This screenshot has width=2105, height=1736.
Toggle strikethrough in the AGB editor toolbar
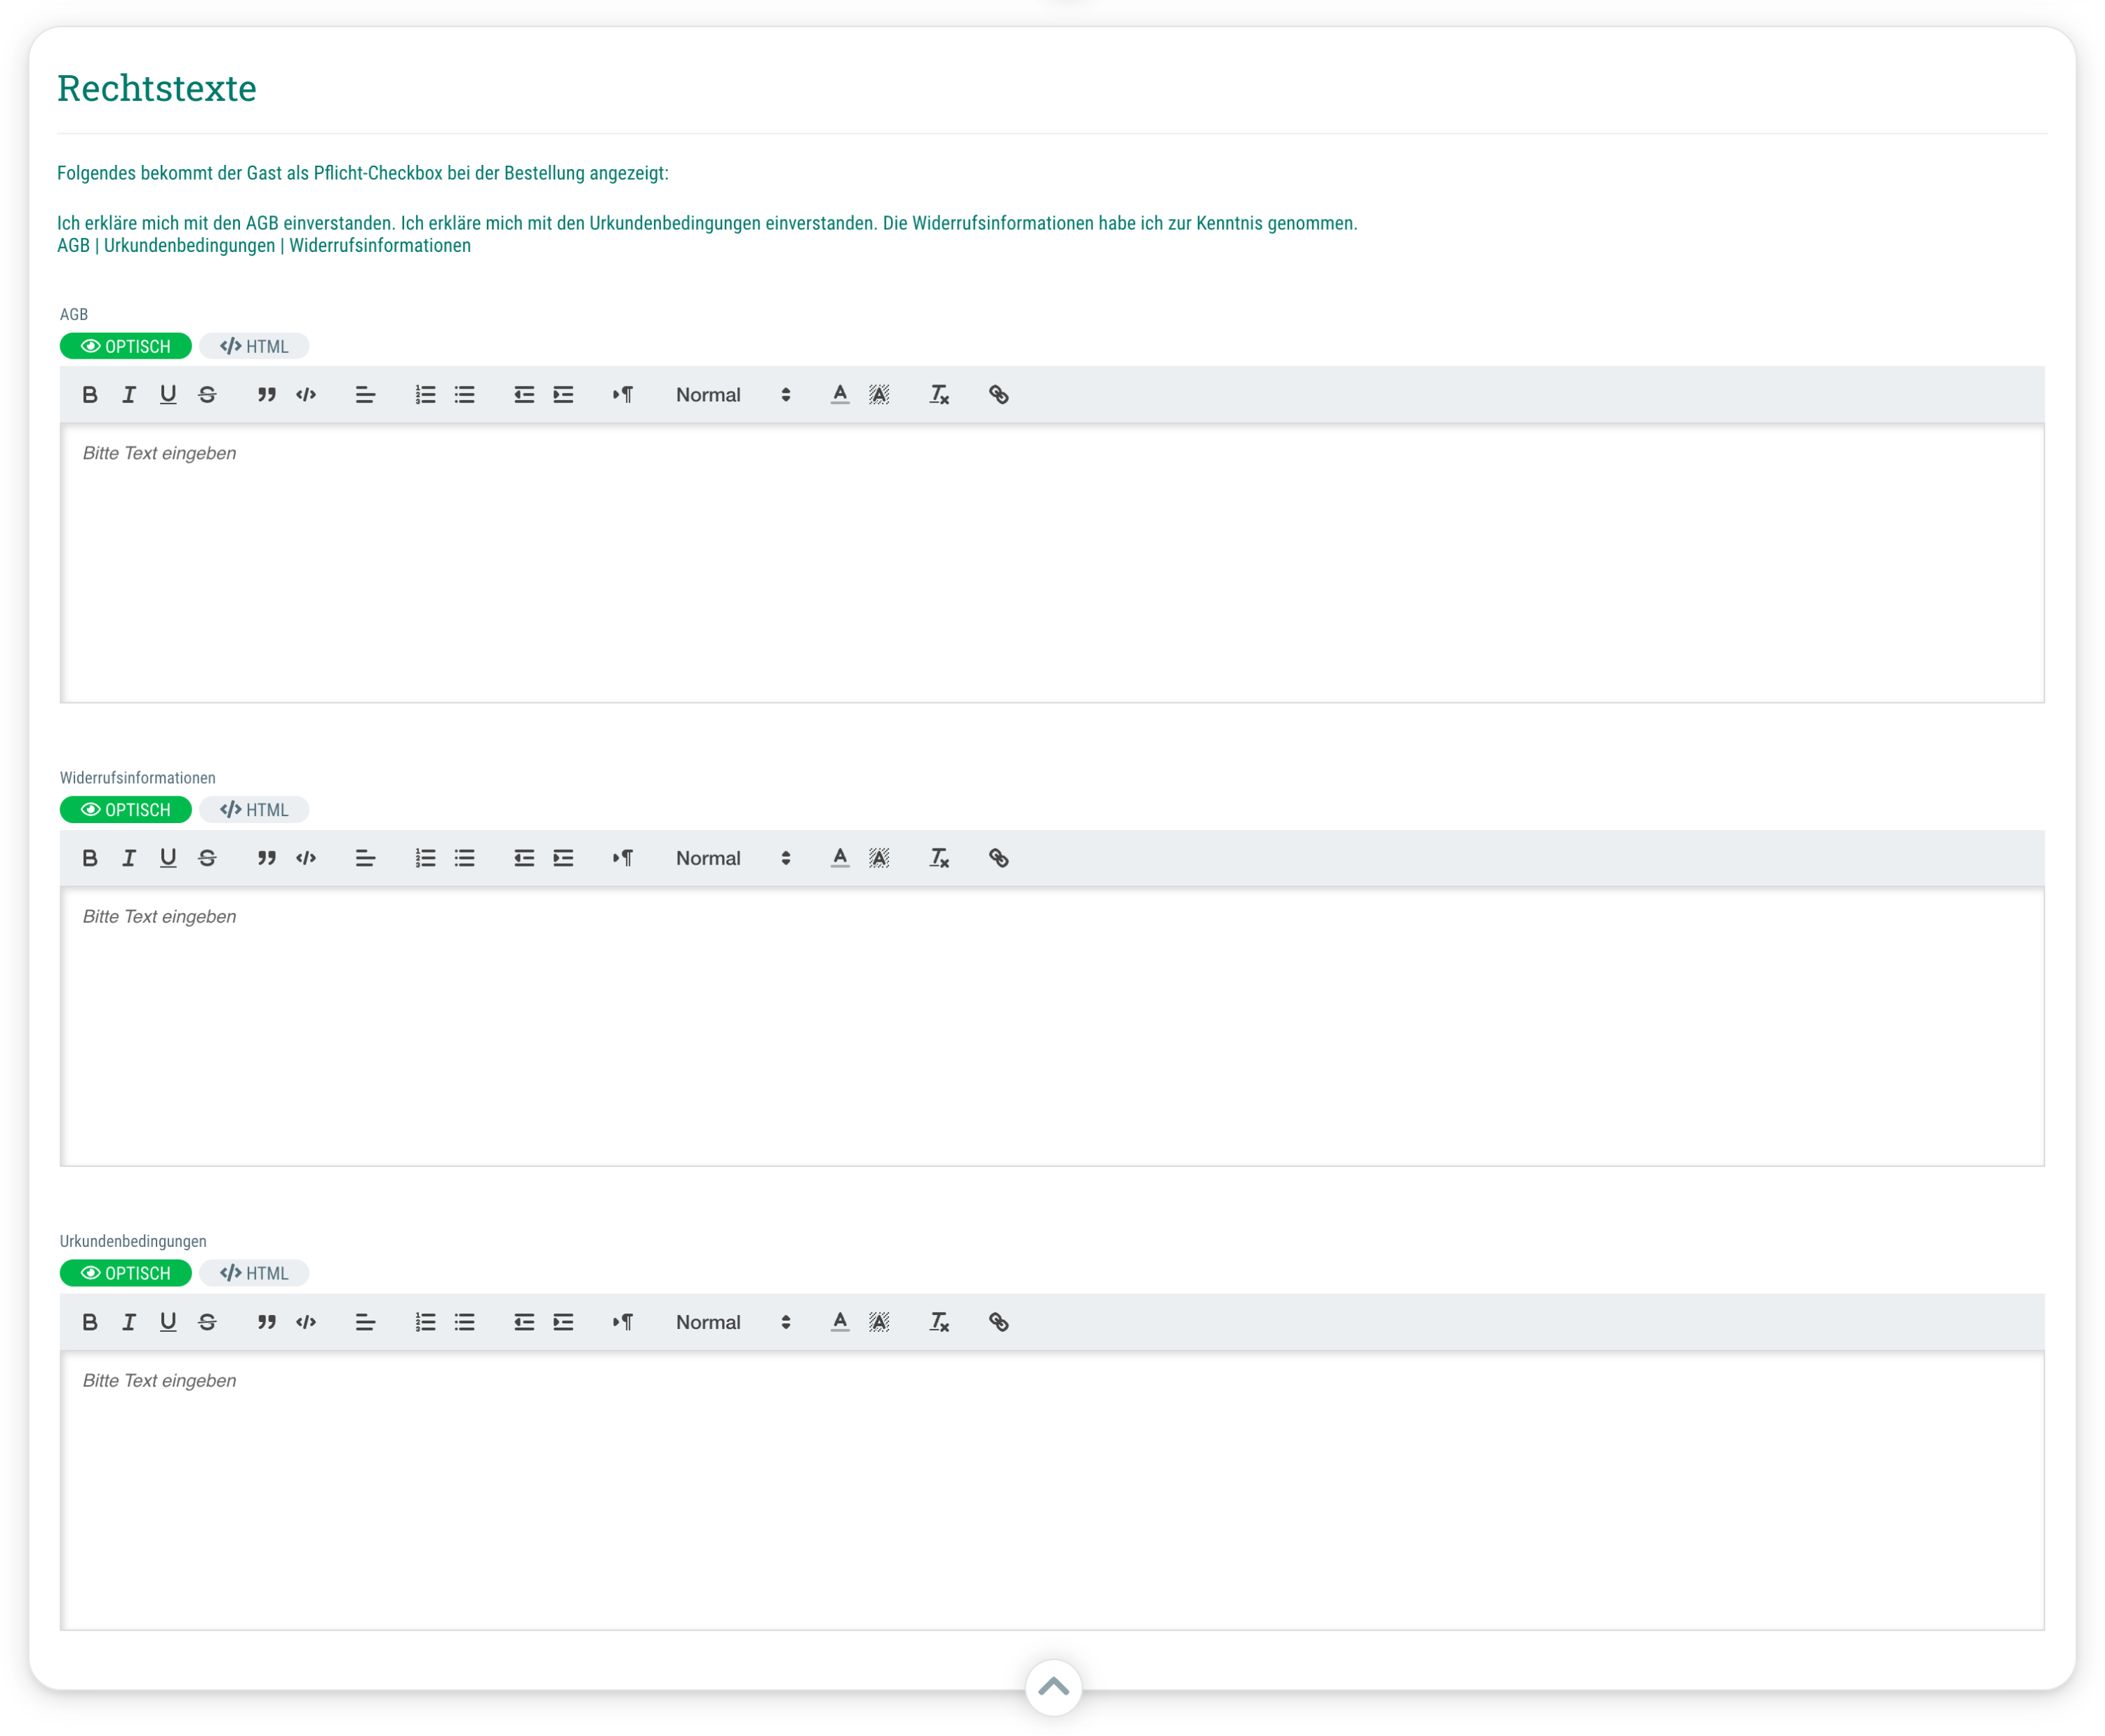(207, 395)
